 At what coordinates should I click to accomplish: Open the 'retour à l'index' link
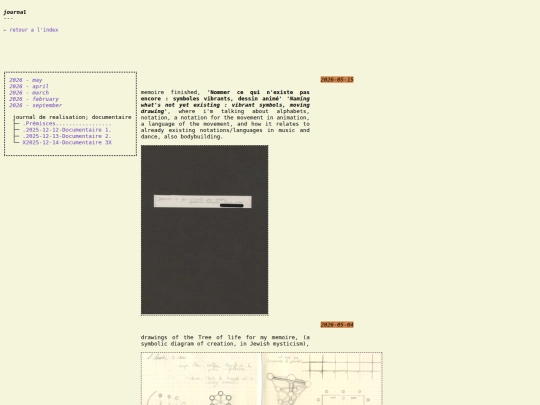click(31, 30)
